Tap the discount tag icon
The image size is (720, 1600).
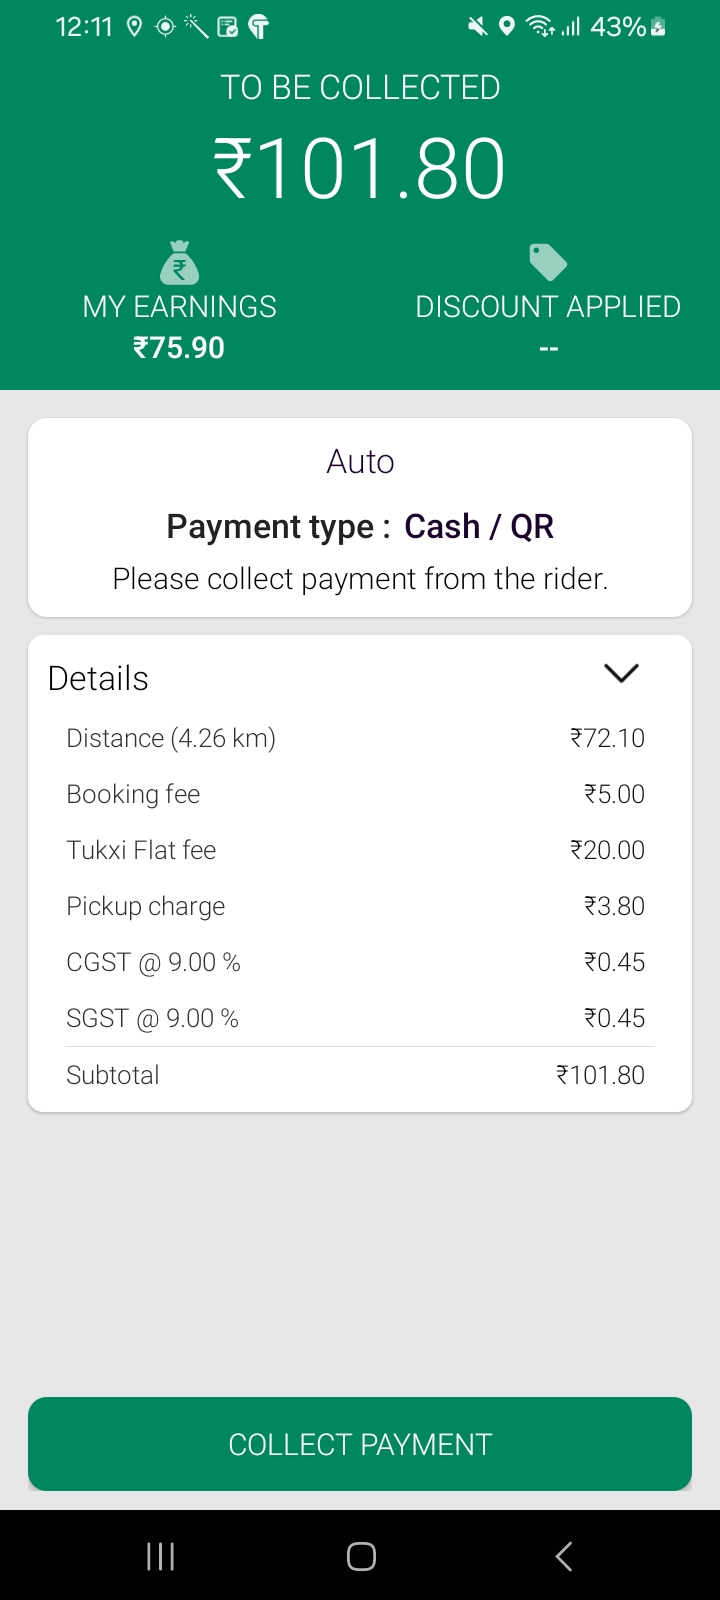(548, 262)
